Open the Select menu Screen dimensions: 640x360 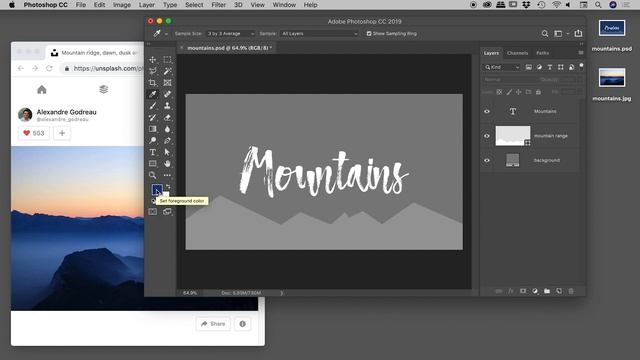coord(194,5)
